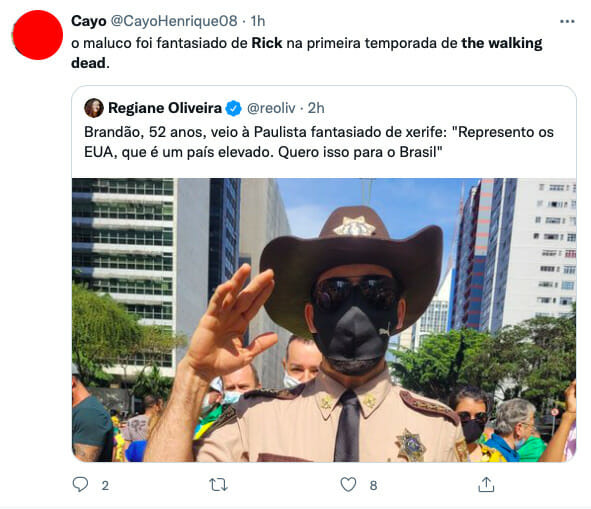Open Regiane Oliveira's small profile picture
Viewport: 591px width, 509px height.
point(94,108)
